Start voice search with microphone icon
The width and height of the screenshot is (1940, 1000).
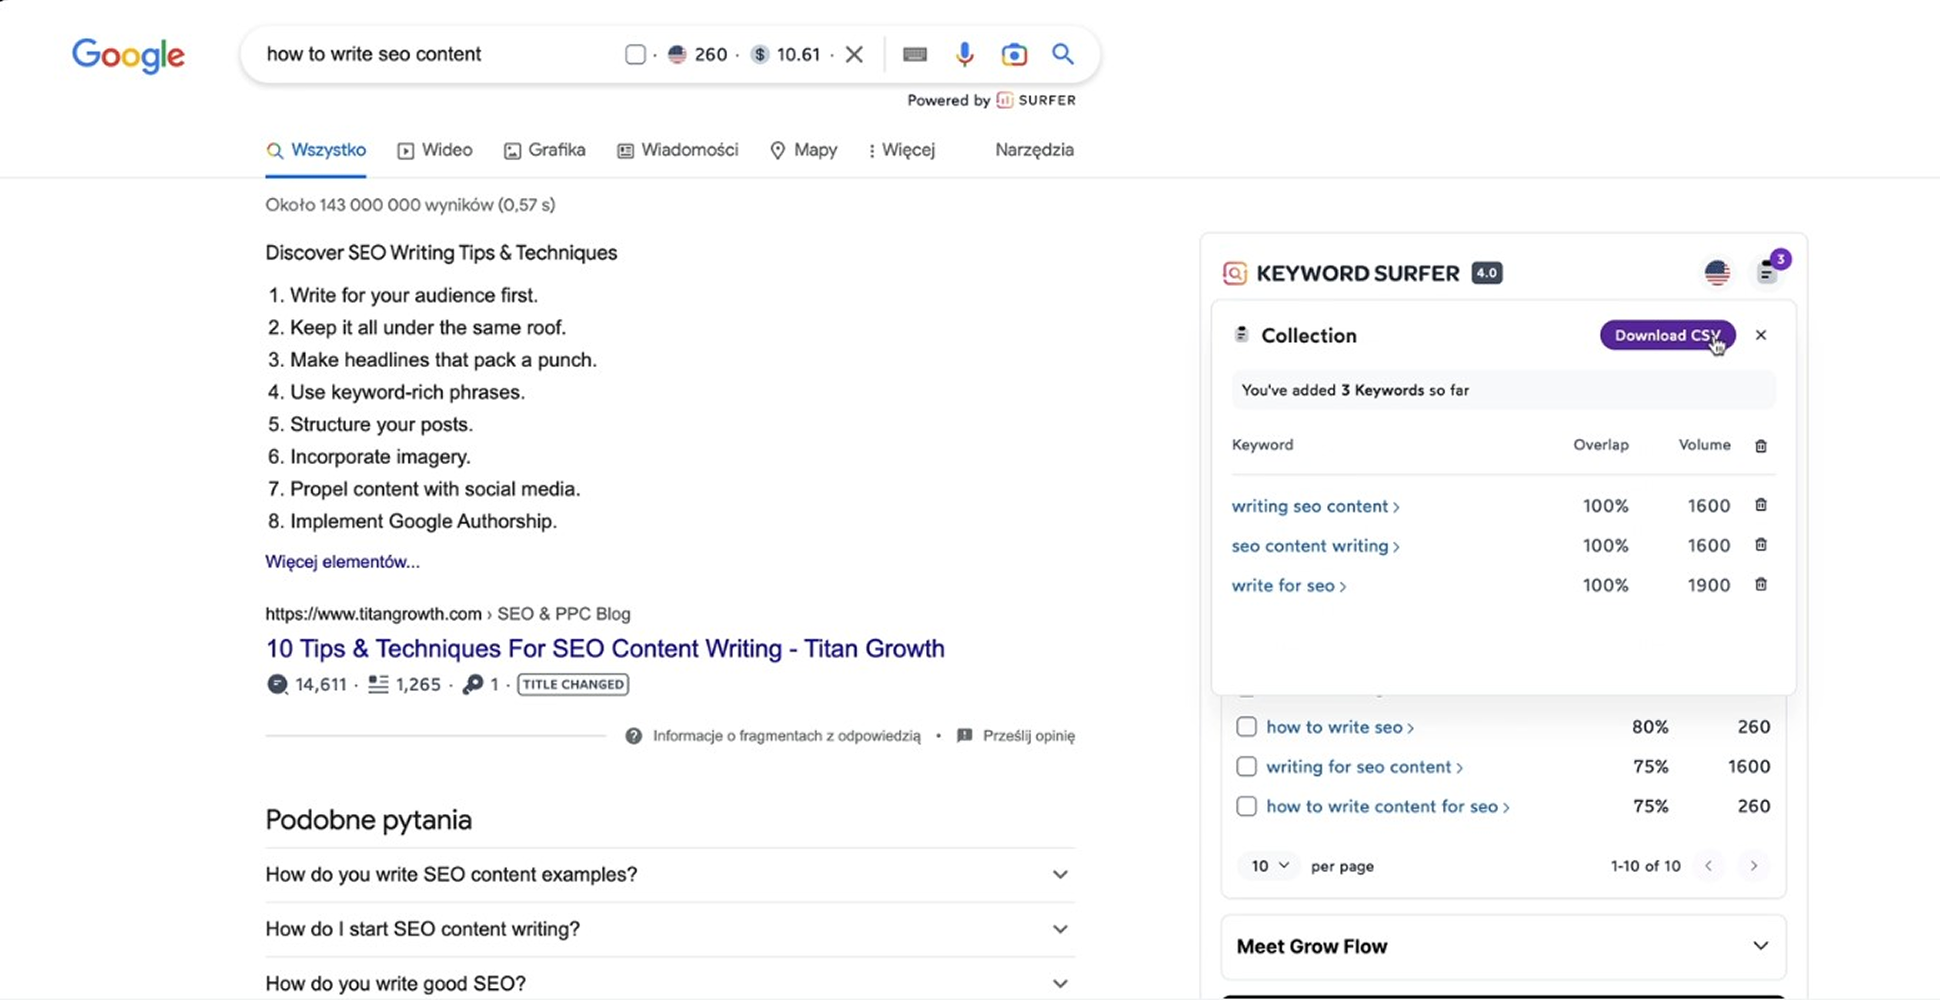[x=964, y=54]
